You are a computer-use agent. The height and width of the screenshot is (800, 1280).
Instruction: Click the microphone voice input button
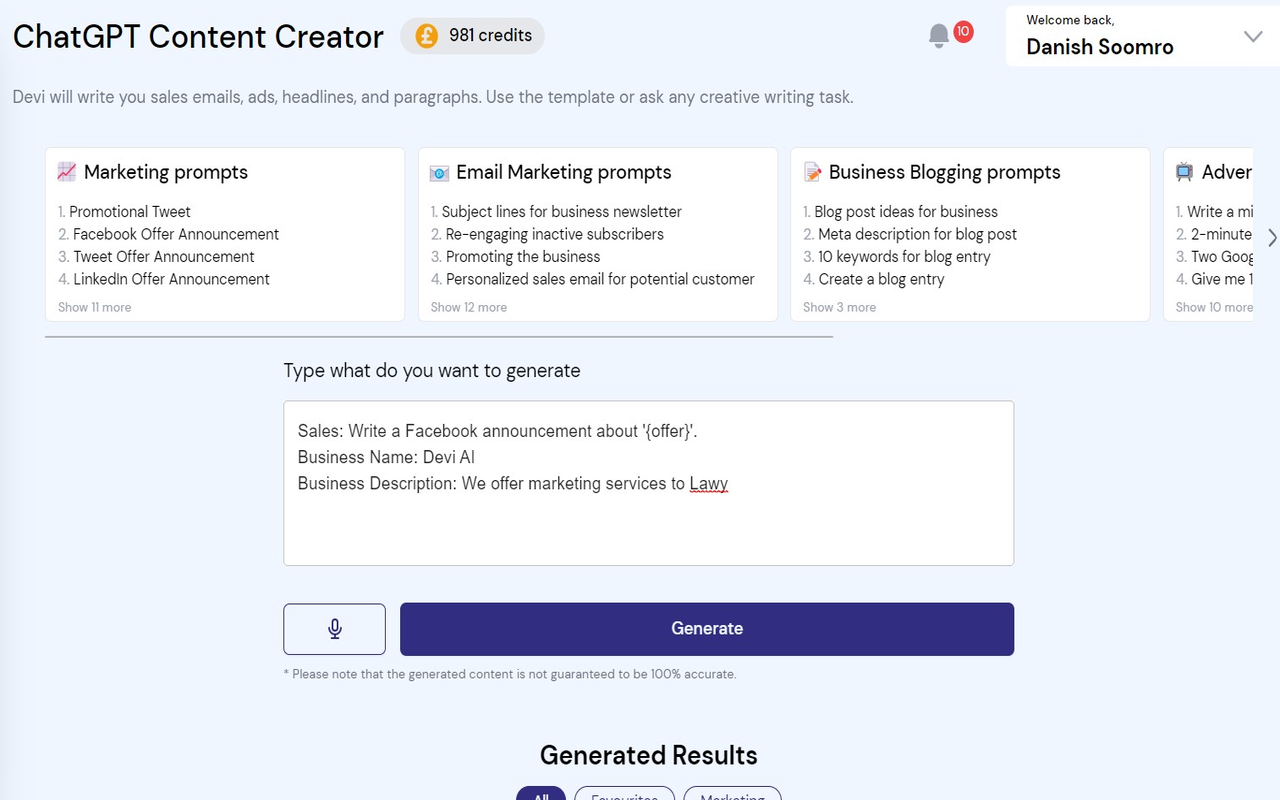(x=335, y=629)
